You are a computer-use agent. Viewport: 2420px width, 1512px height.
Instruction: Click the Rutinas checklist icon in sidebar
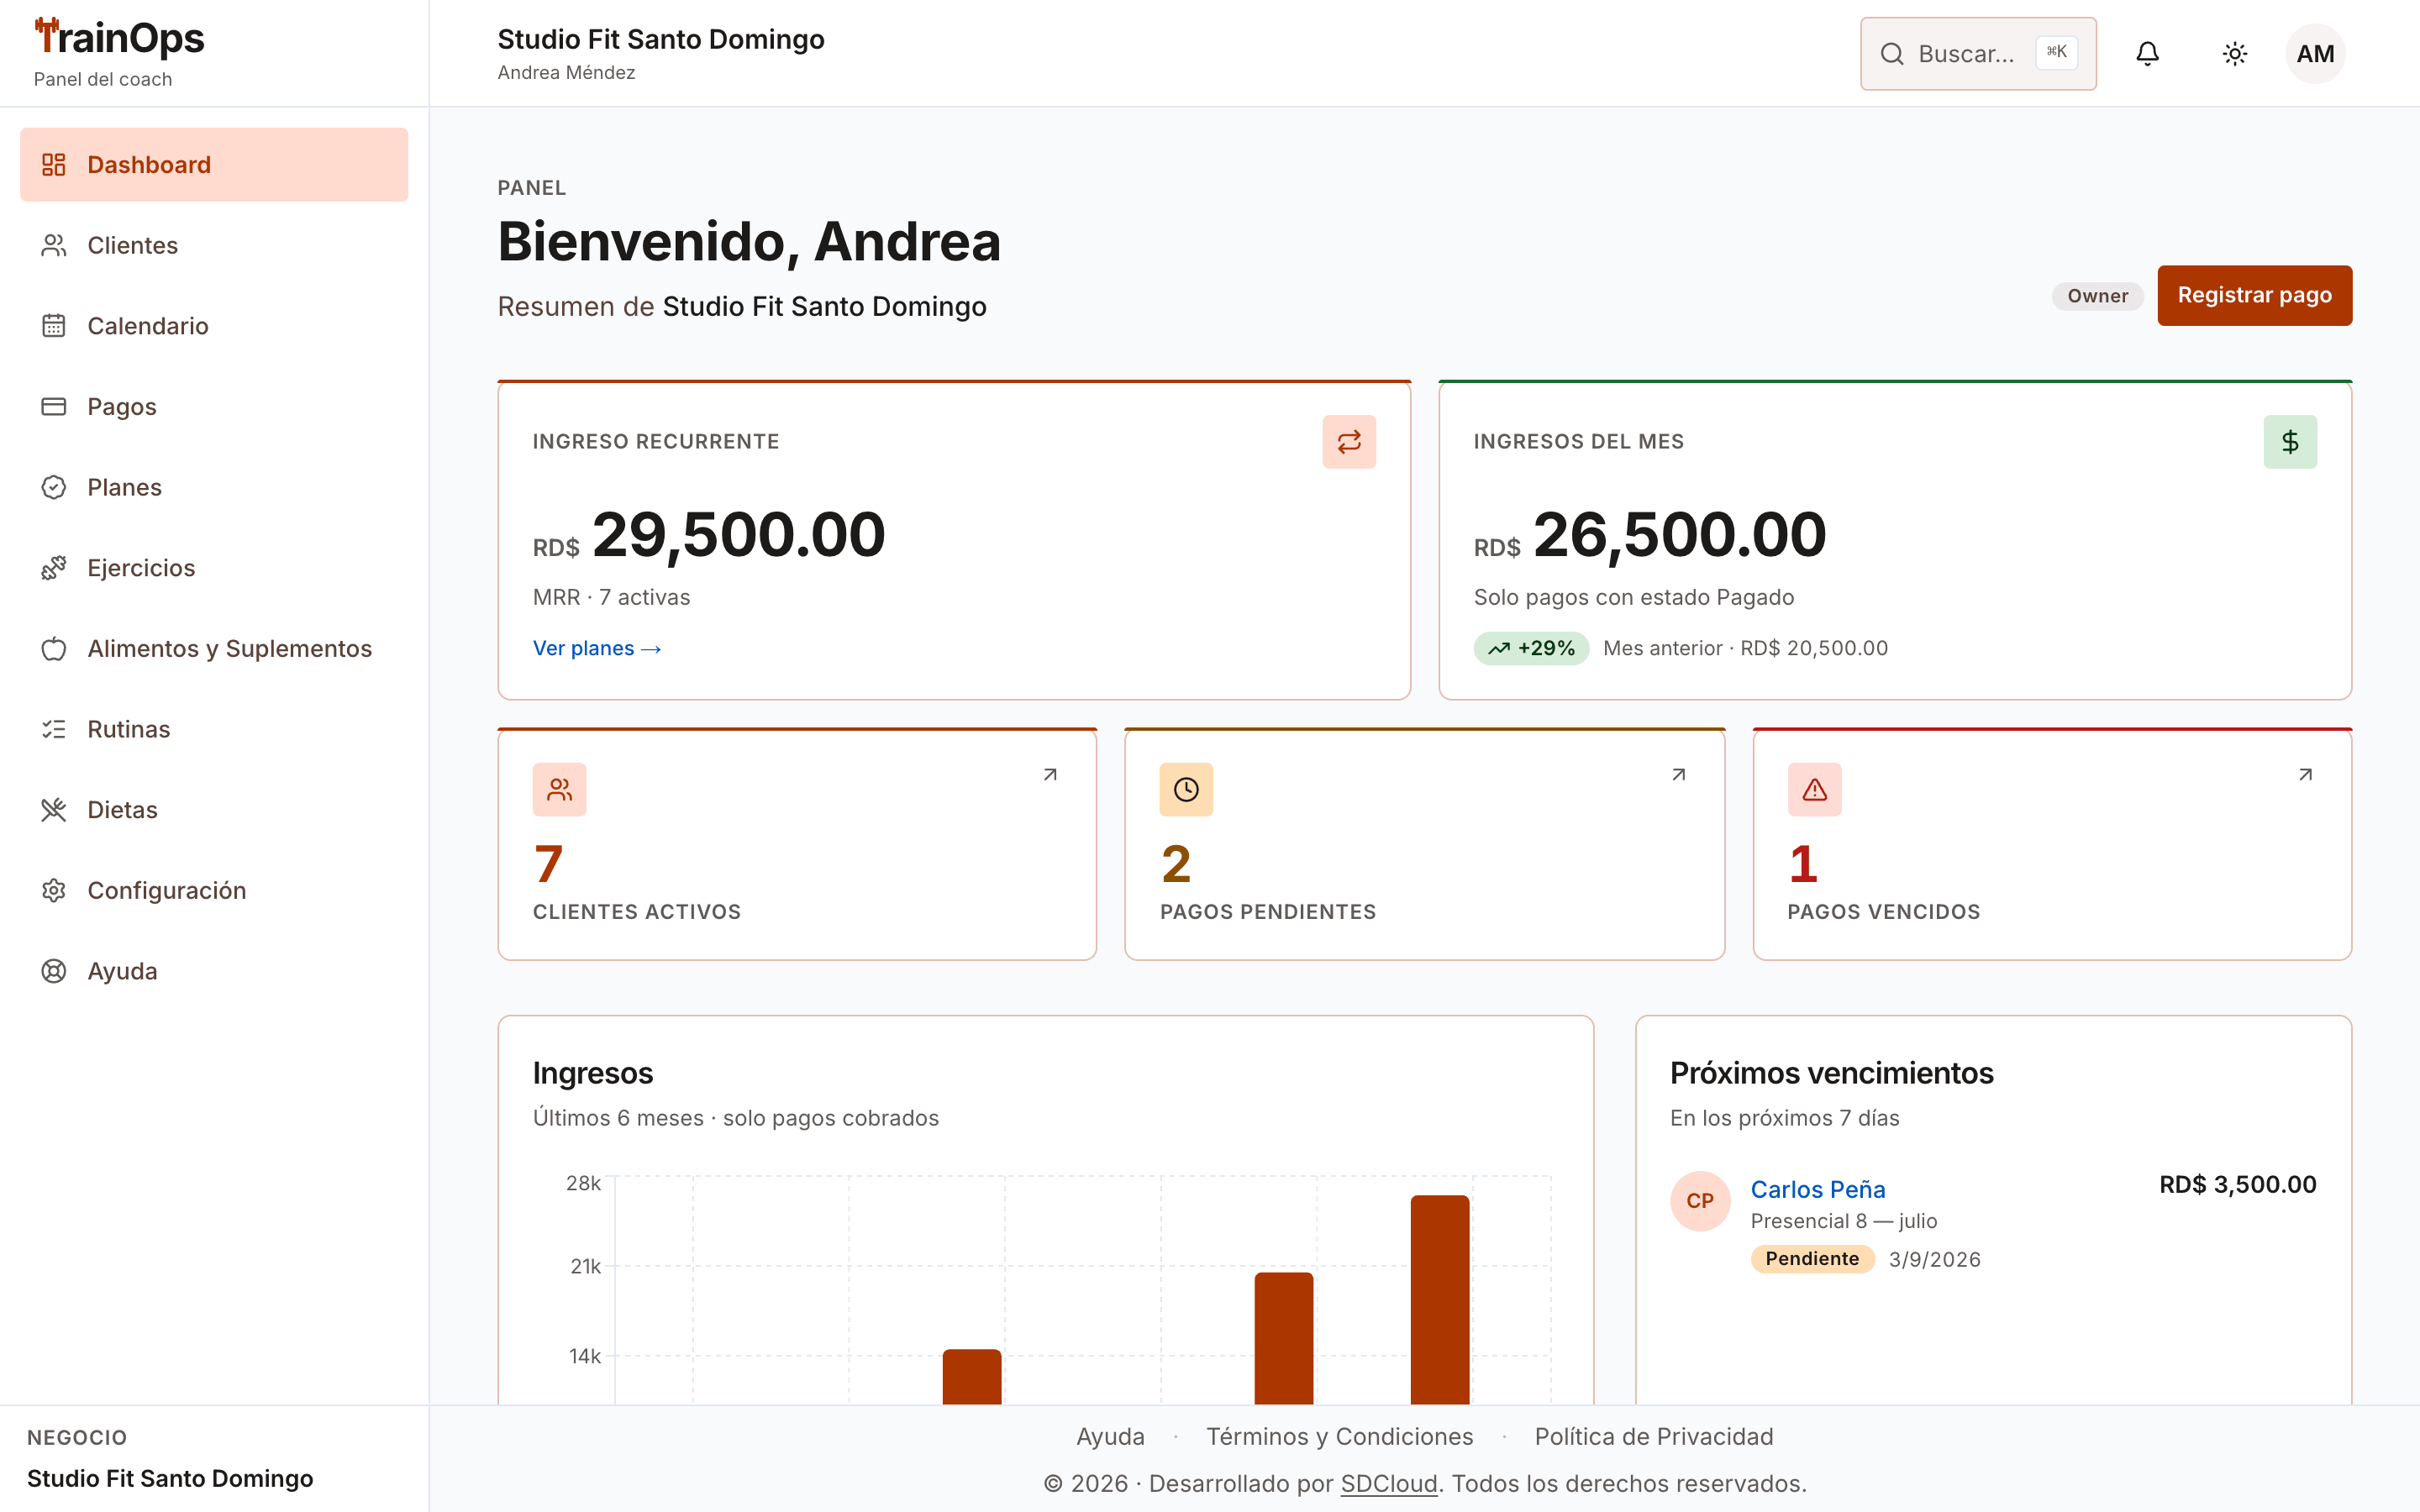[x=54, y=729]
